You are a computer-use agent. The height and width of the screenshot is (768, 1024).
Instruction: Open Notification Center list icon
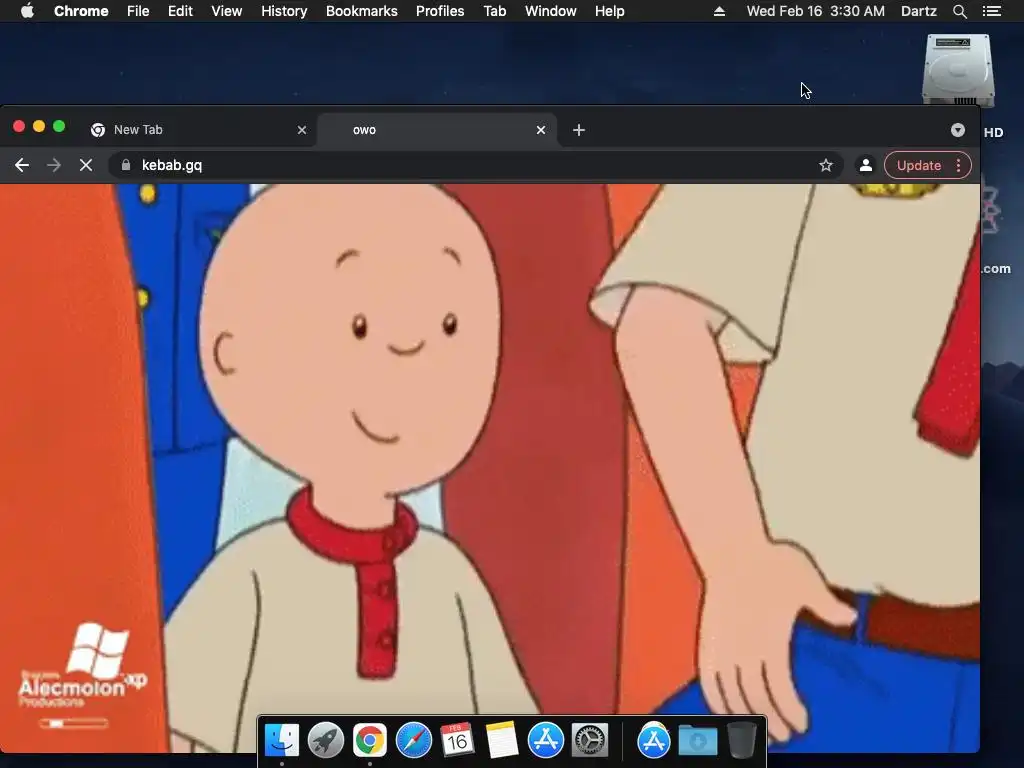tap(992, 11)
